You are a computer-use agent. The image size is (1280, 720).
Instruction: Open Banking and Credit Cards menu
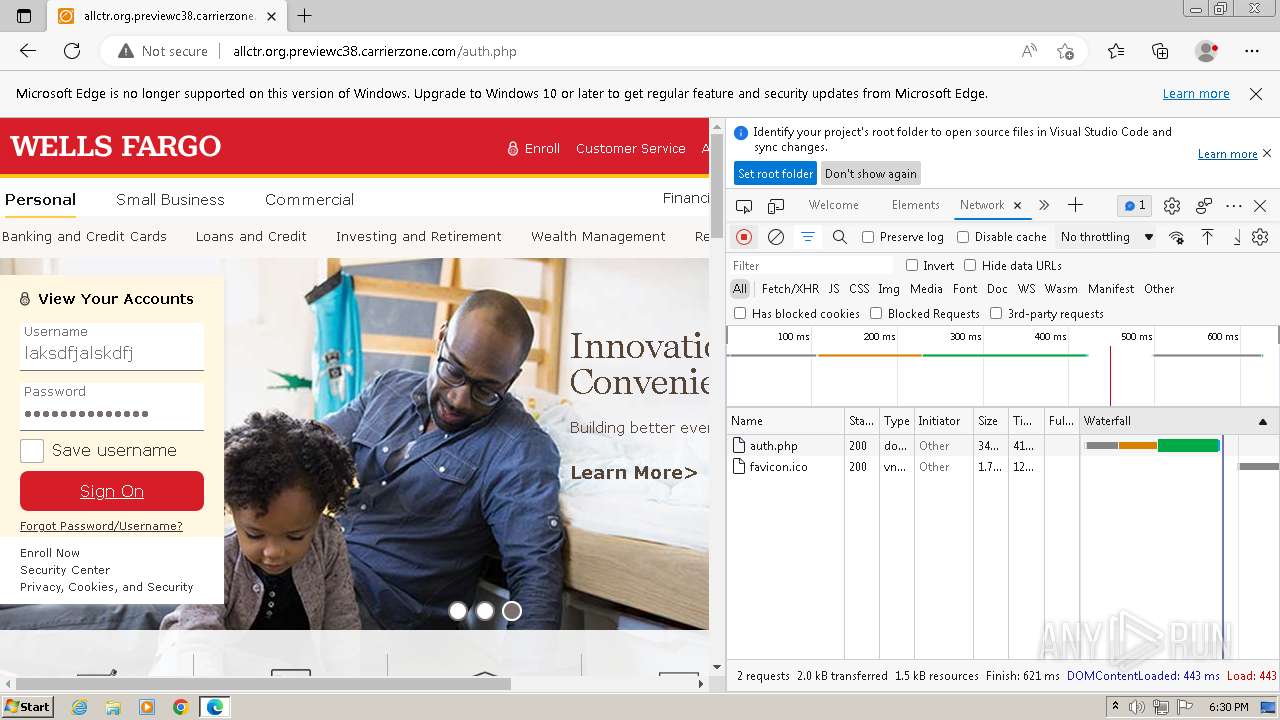[84, 236]
